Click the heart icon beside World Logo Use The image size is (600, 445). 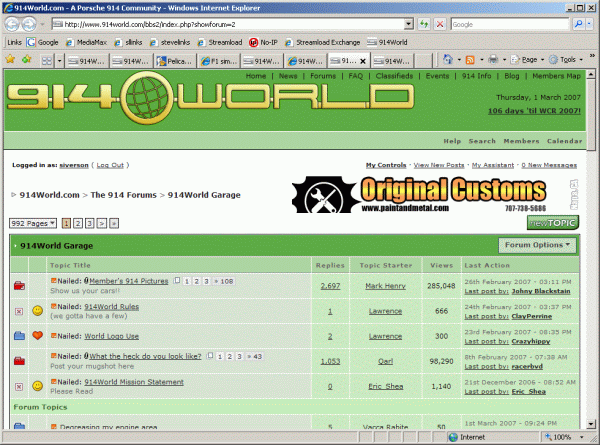(x=38, y=335)
